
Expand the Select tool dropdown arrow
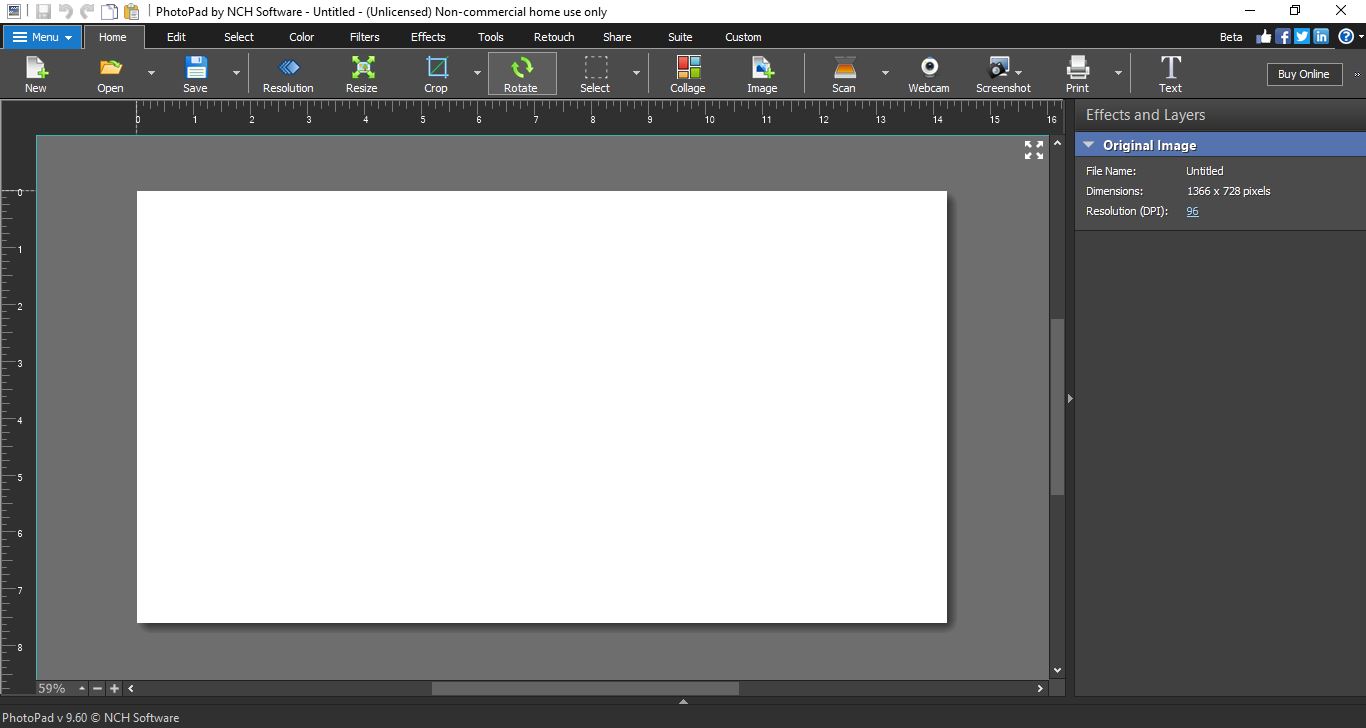[636, 73]
